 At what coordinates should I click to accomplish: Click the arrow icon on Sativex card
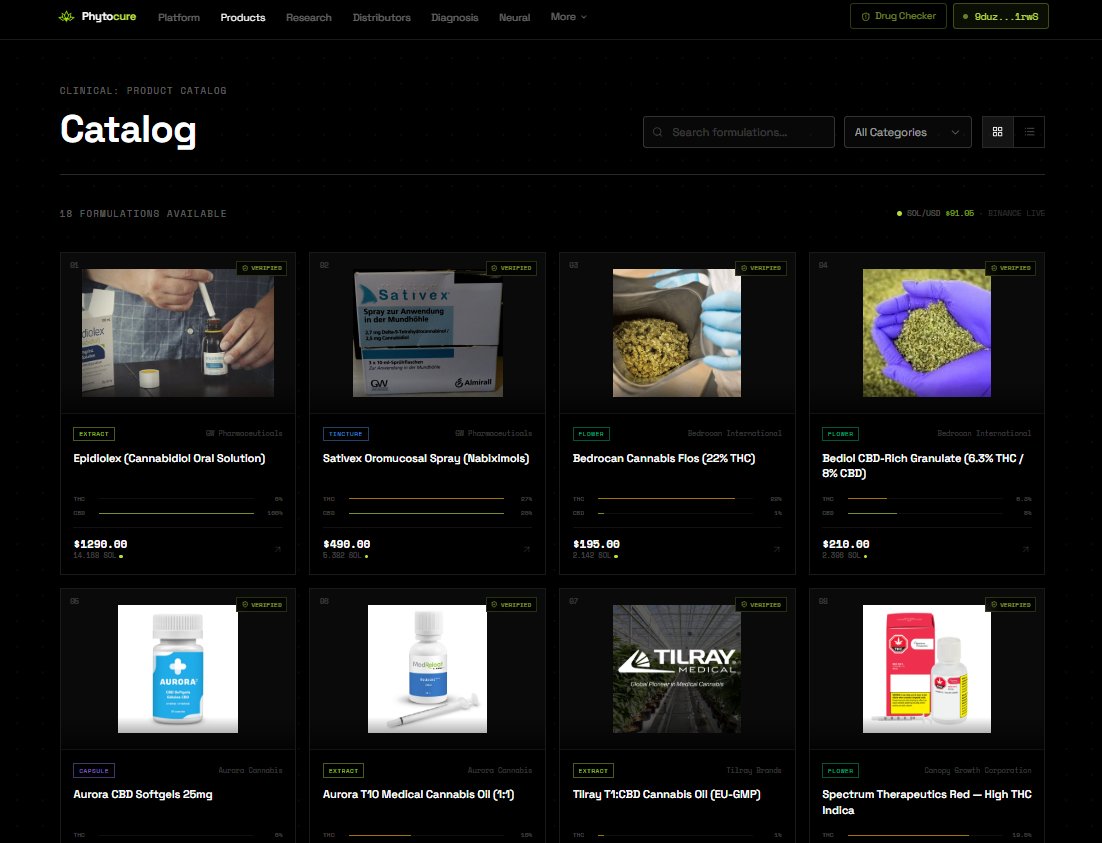click(526, 549)
